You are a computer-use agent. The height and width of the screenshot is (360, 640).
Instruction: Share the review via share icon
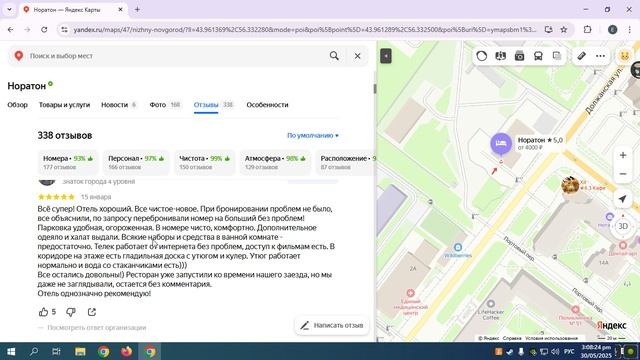click(92, 312)
